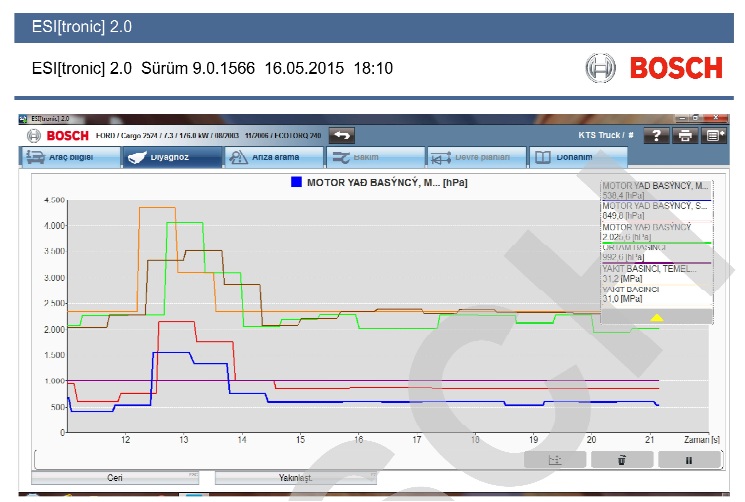Viewport: 745px width, 502px height.
Task: Open the protocol list menu icon
Action: [714, 136]
